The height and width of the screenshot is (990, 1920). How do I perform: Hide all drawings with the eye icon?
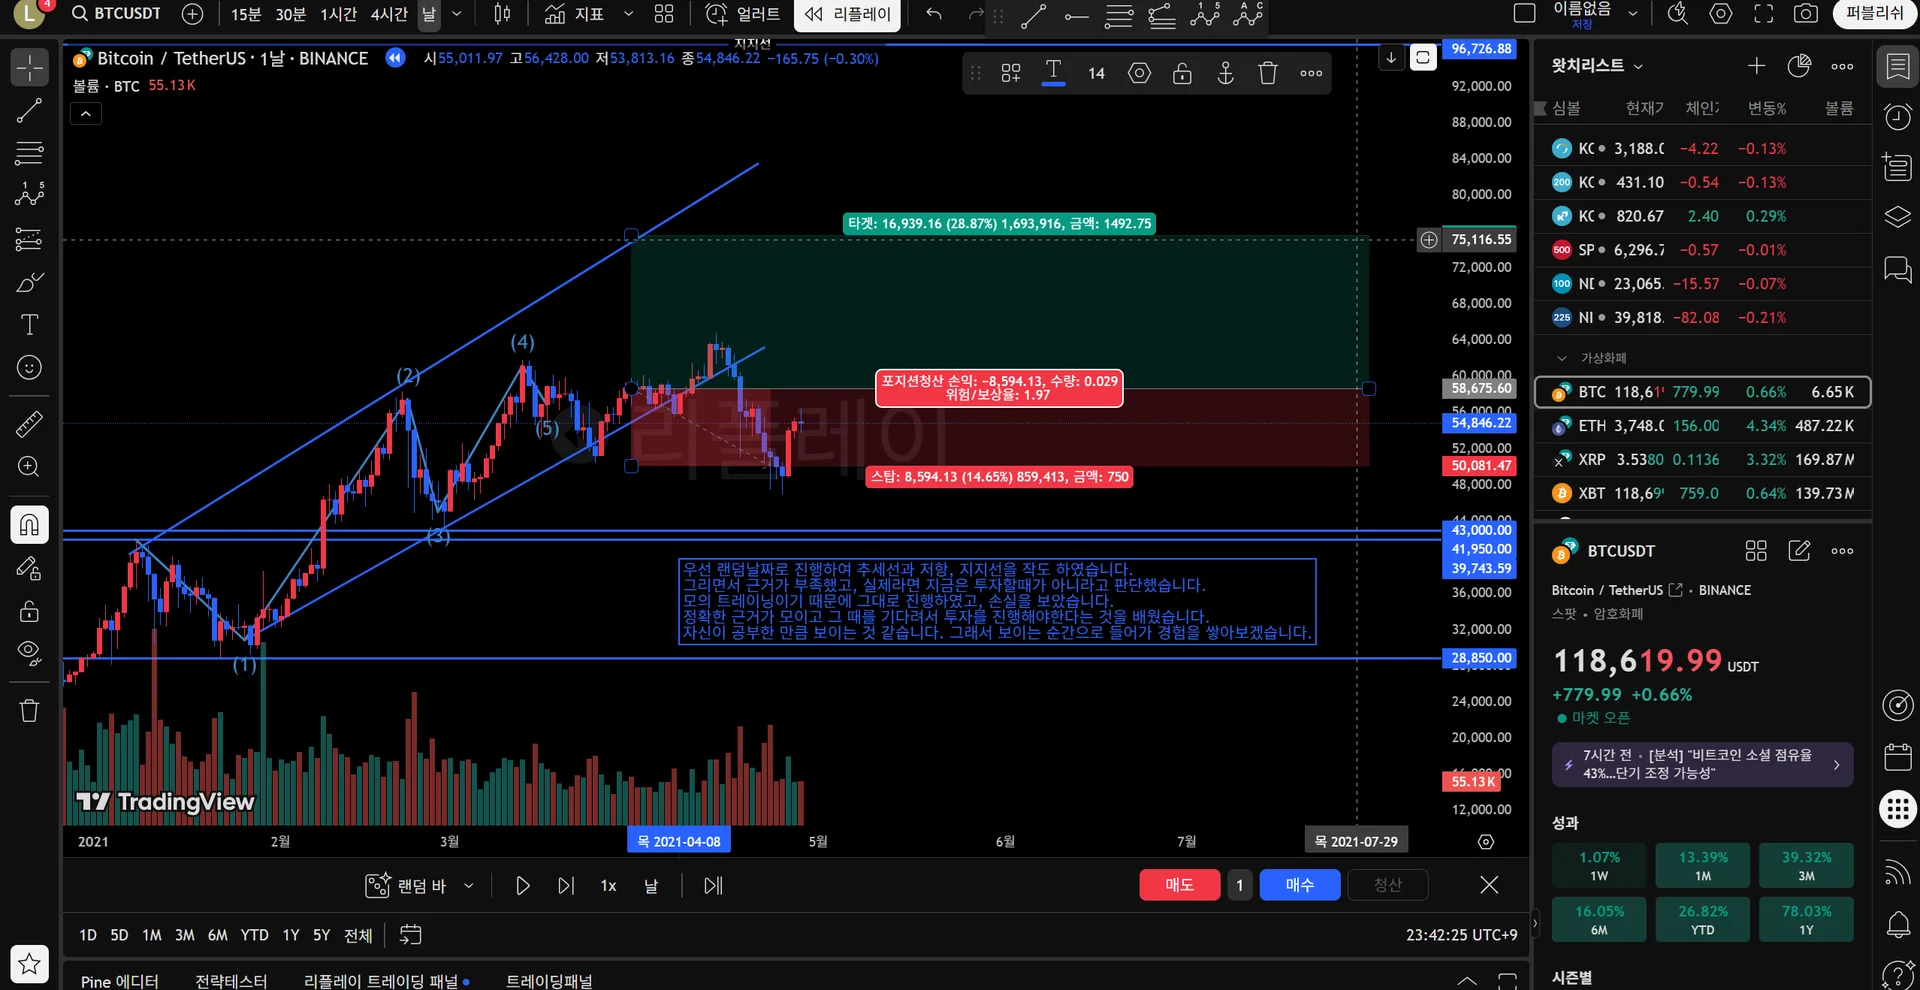[30, 653]
